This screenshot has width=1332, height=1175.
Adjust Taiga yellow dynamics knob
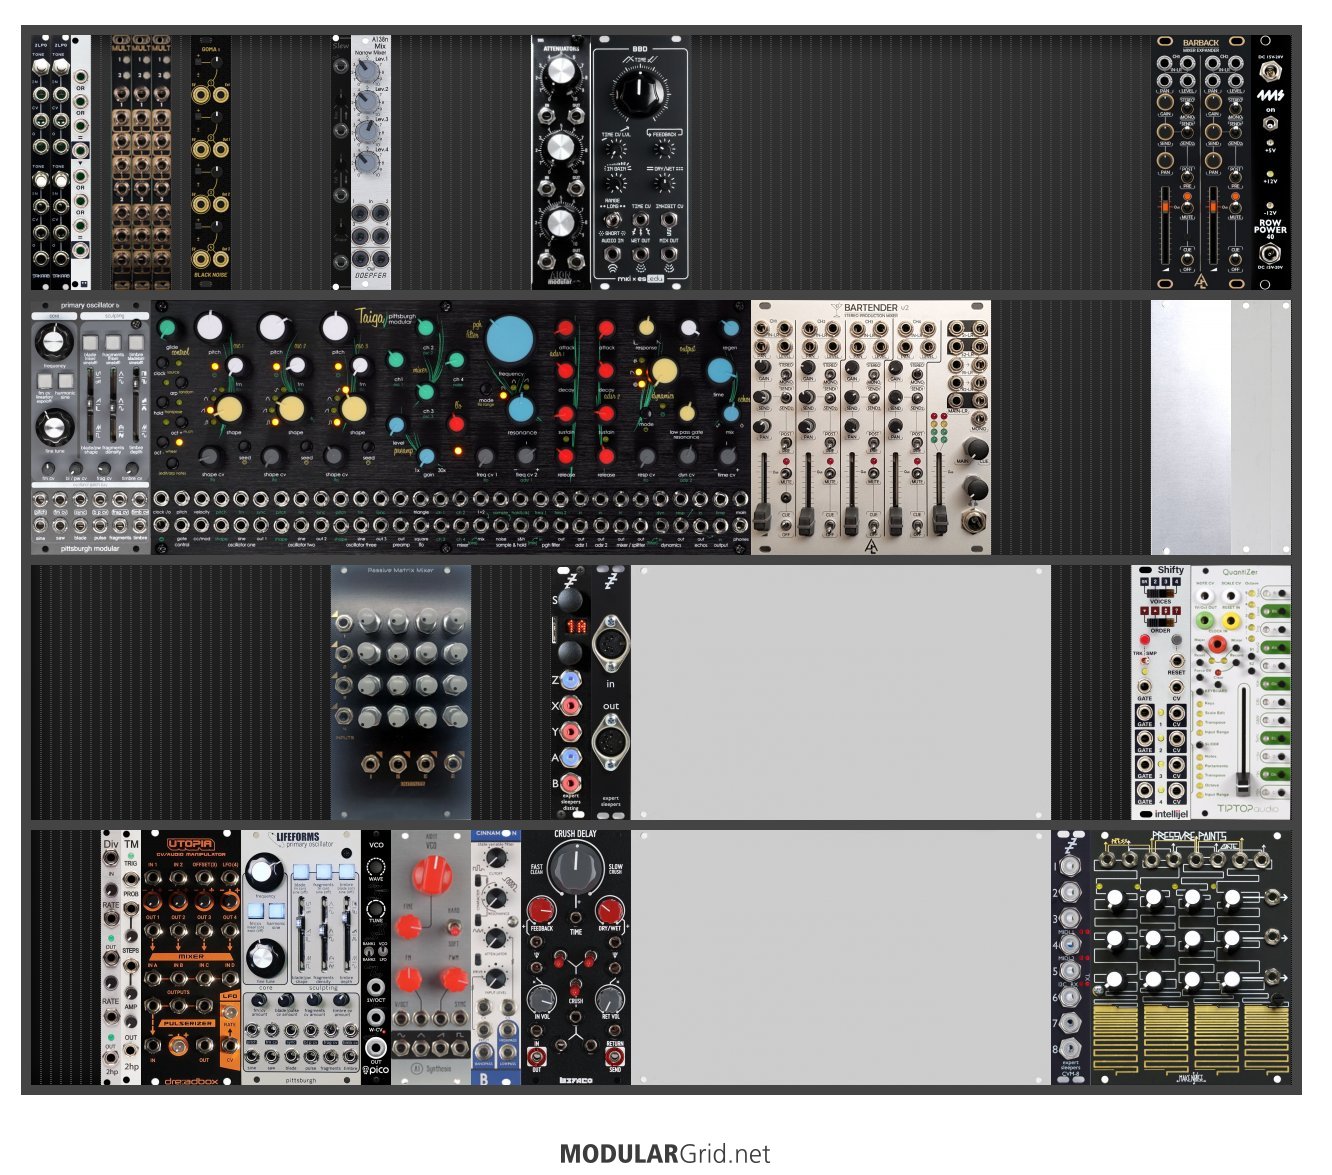tap(664, 372)
